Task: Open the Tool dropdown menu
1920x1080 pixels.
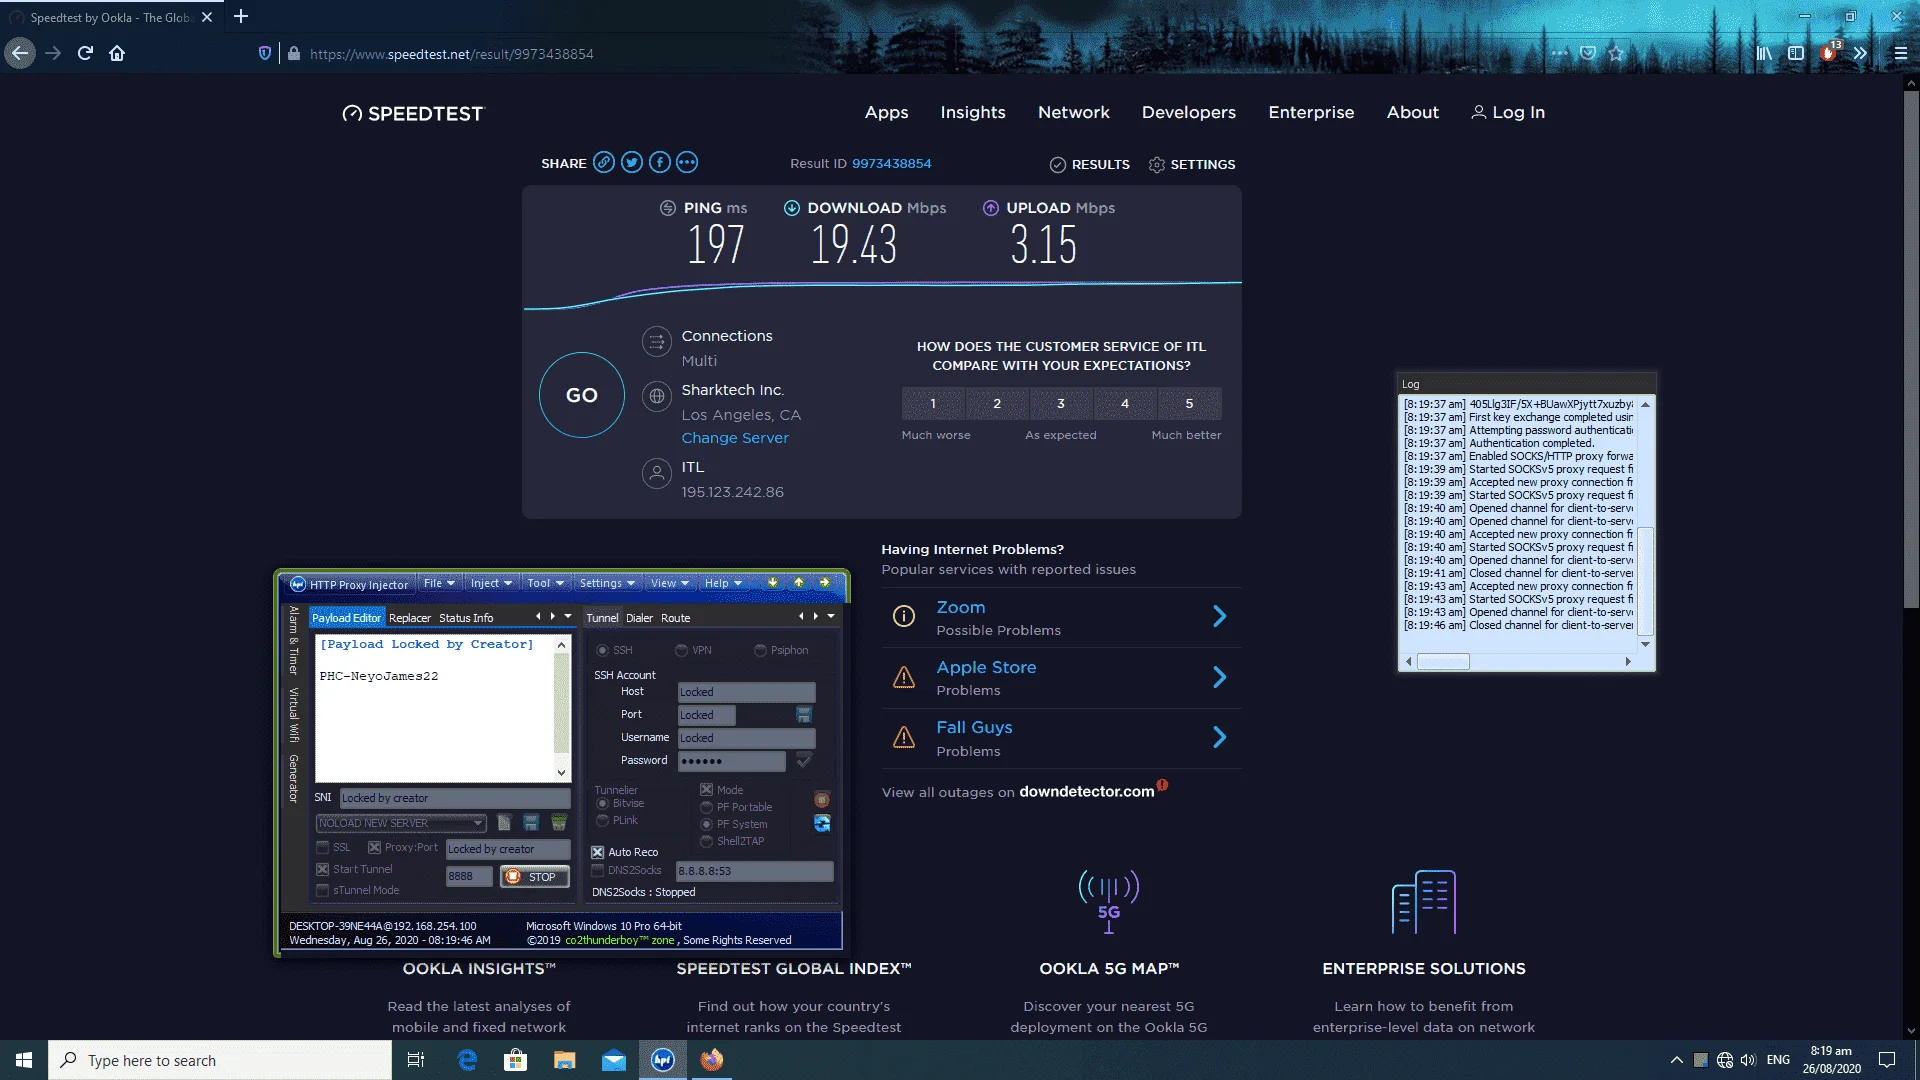Action: 545,583
